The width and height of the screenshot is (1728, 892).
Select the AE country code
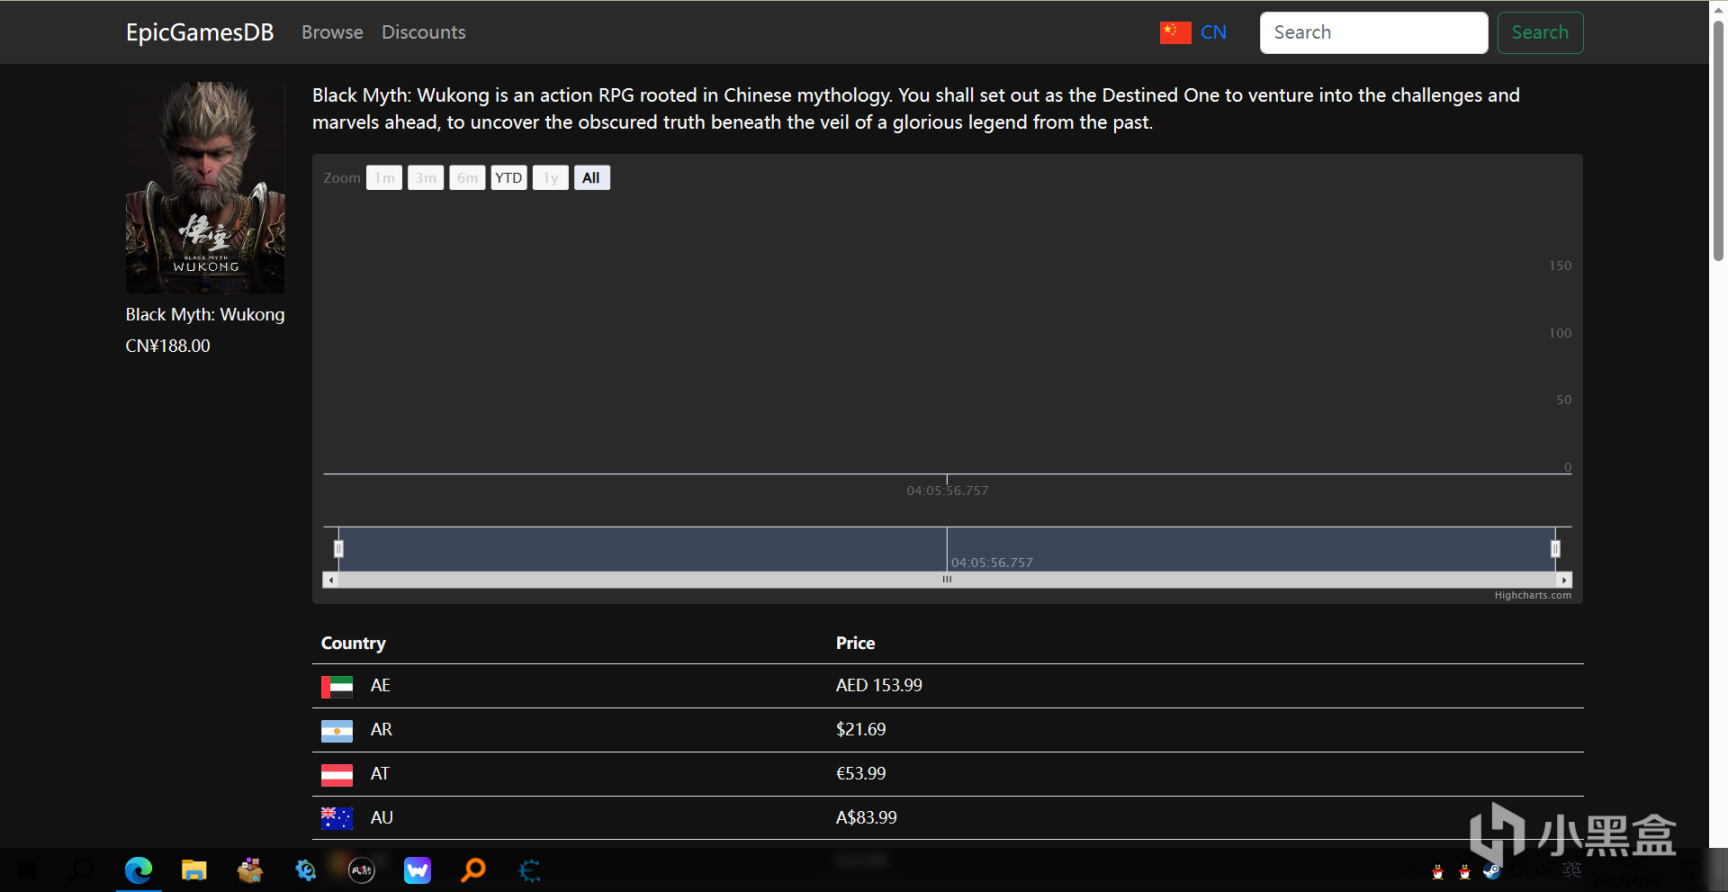(380, 686)
